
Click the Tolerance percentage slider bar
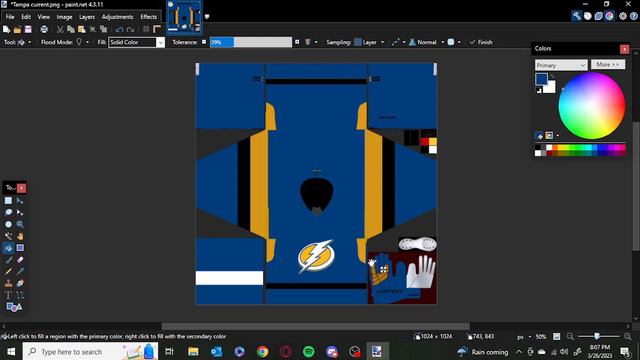(x=251, y=42)
